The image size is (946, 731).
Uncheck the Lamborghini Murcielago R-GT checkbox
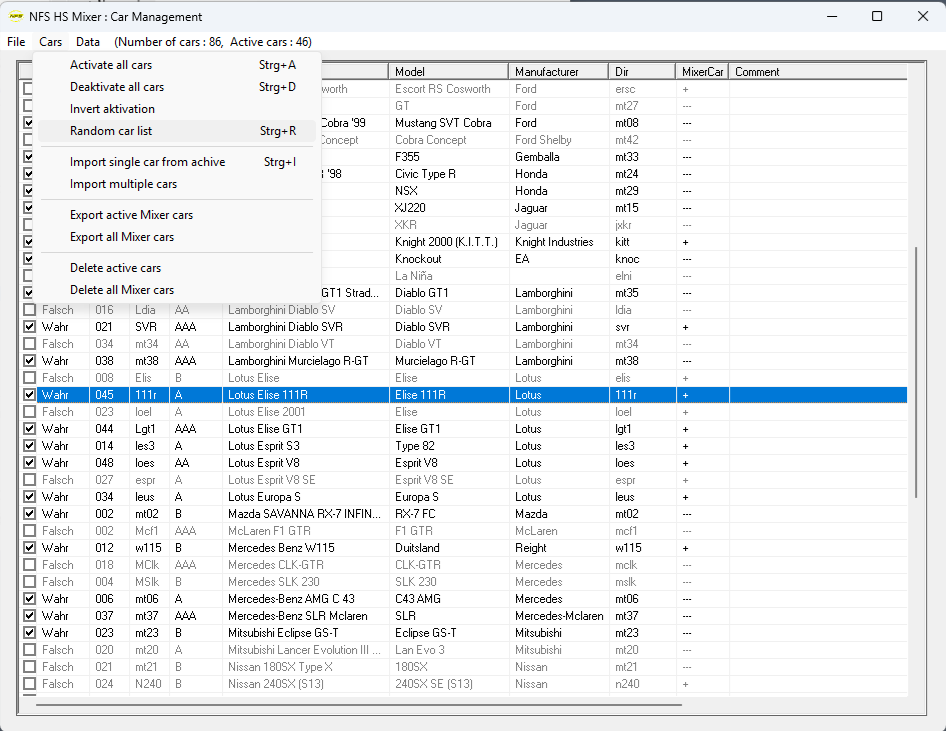(29, 361)
